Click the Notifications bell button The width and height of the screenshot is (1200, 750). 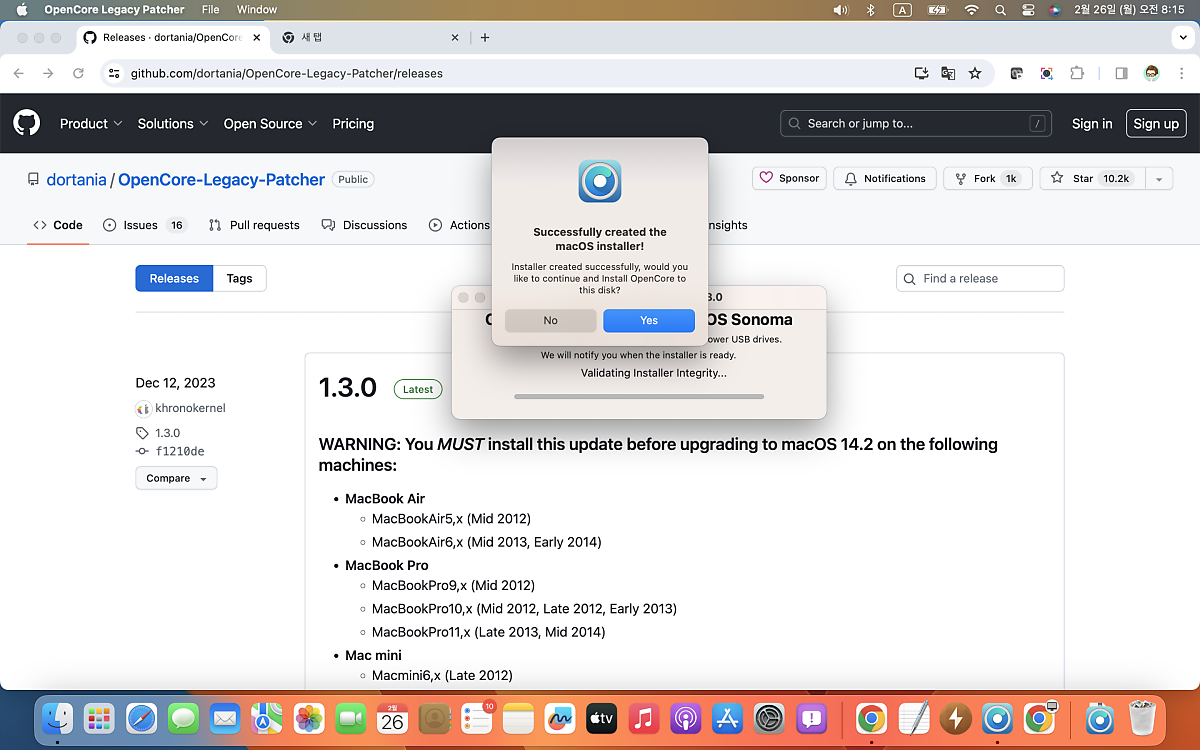885,178
